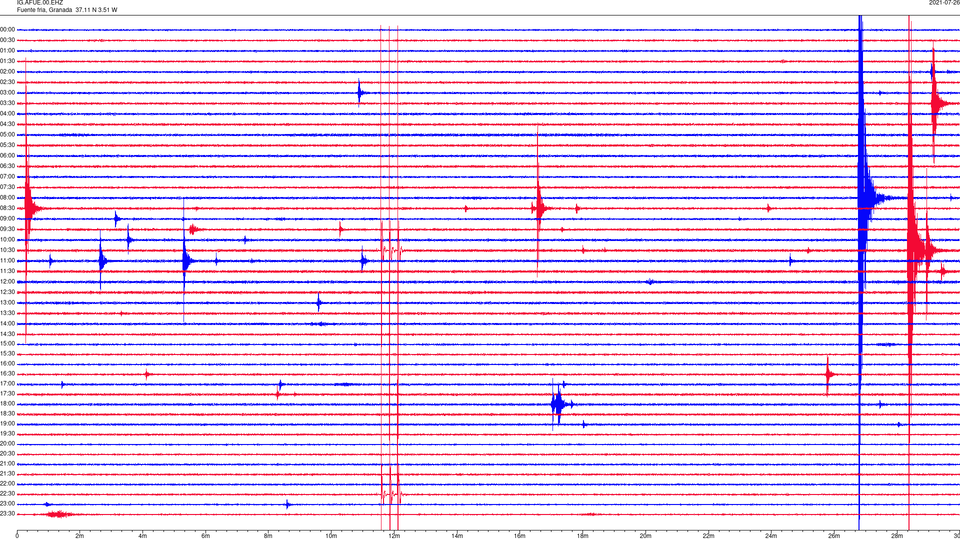Viewport: 960px width, 540px height.
Task: Select the 00:30 trace time label
Action: [x=8, y=40]
